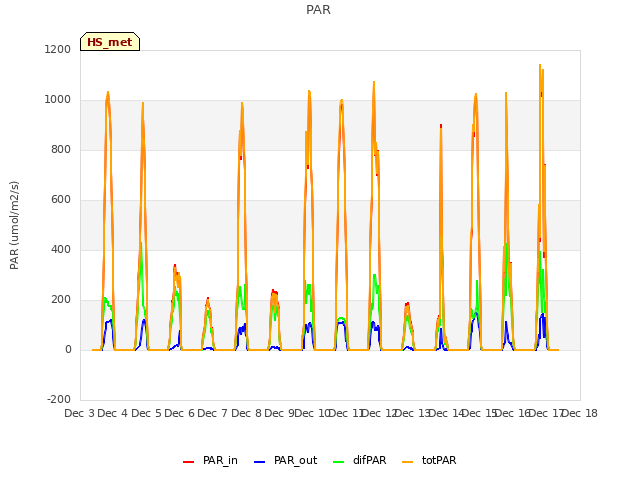Click the Dec 6 x-axis label
The width and height of the screenshot is (640, 480).
coord(180,413)
